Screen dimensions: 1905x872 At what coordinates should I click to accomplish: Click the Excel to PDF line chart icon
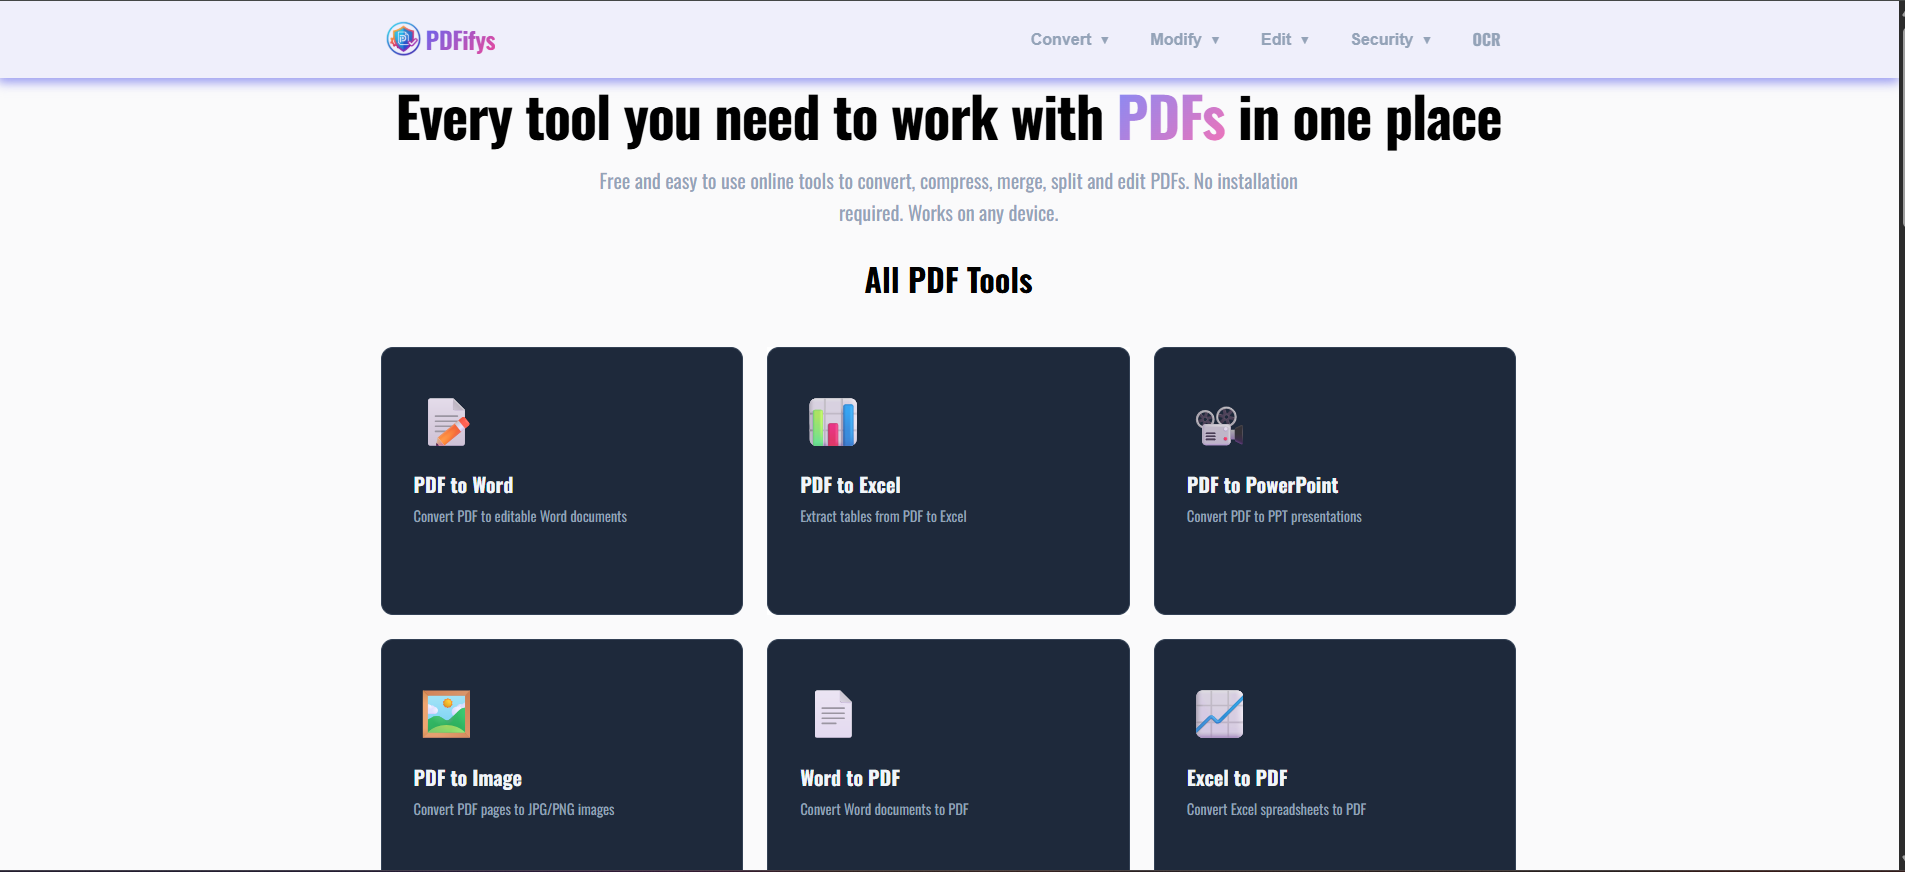pyautogui.click(x=1219, y=714)
